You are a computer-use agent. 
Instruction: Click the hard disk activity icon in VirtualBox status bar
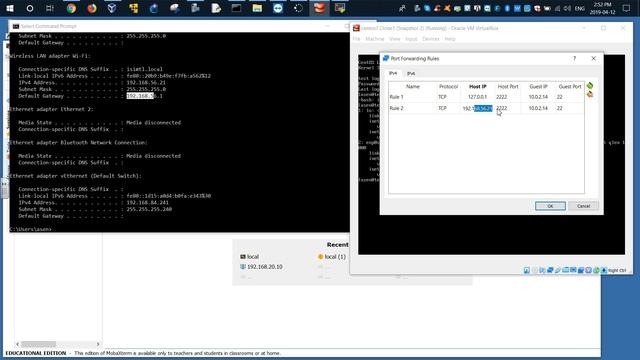[x=527, y=270]
